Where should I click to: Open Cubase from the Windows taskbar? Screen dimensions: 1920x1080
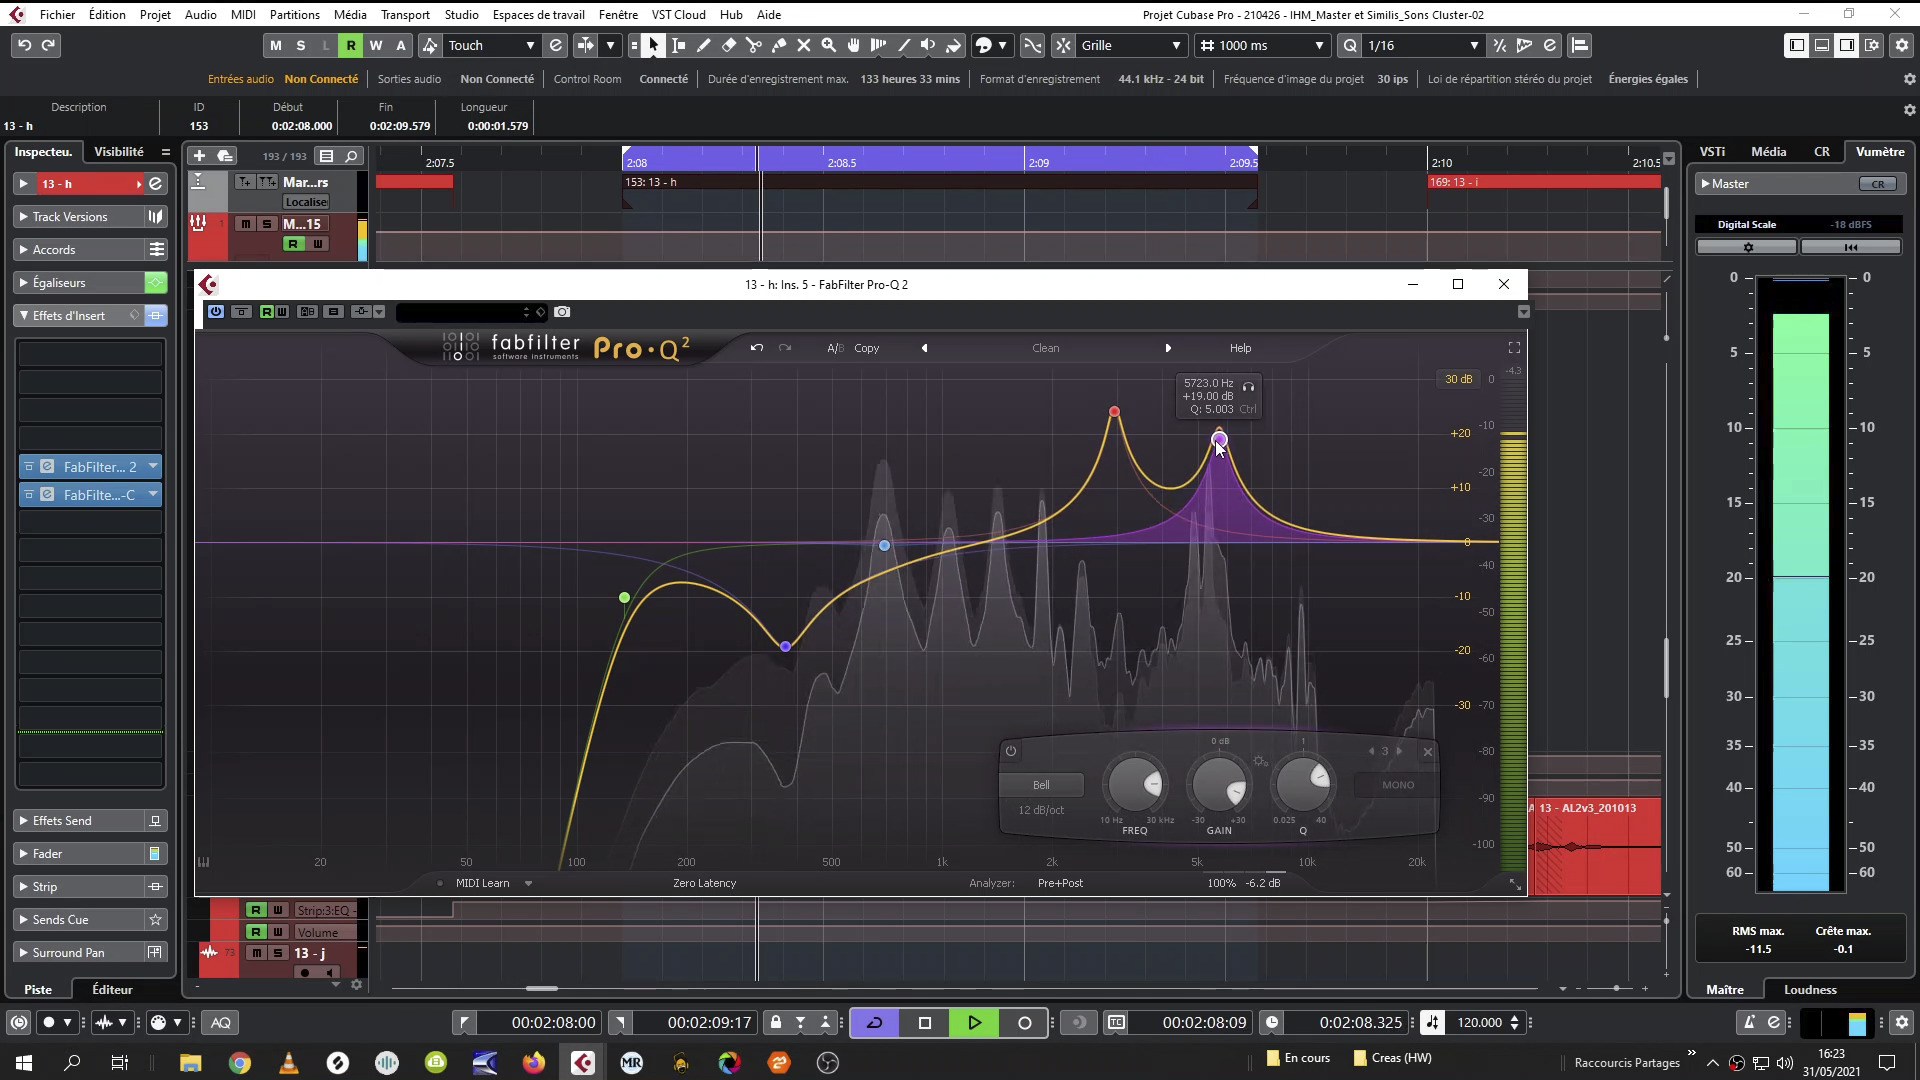(583, 1062)
